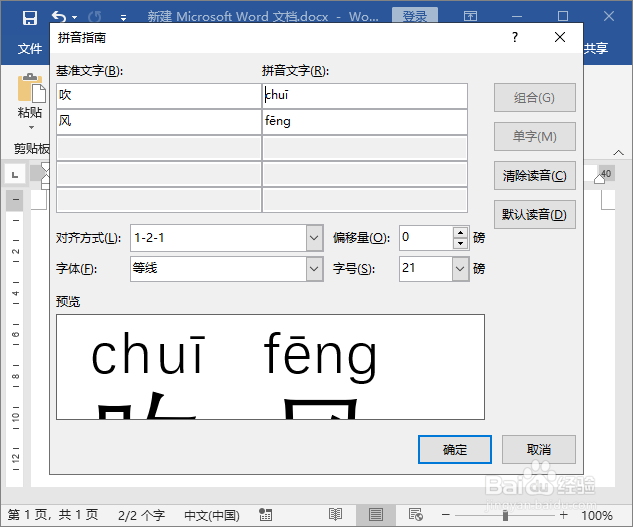This screenshot has height=527, width=633.
Task: Click the zoom out minus button
Action: click(x=446, y=515)
